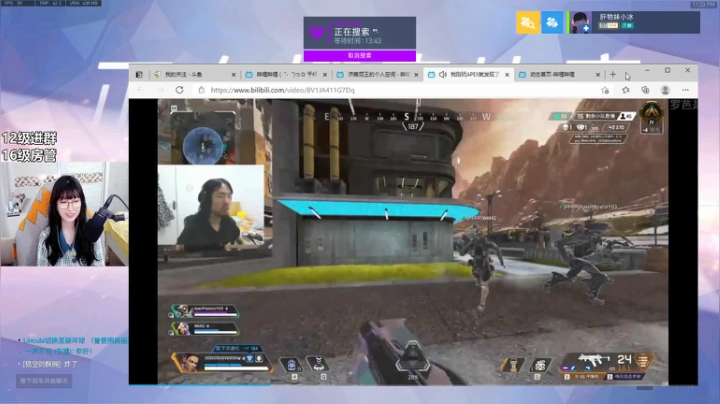Viewport: 720px width, 404px height.
Task: Open browser settings and more menu
Action: (685, 90)
